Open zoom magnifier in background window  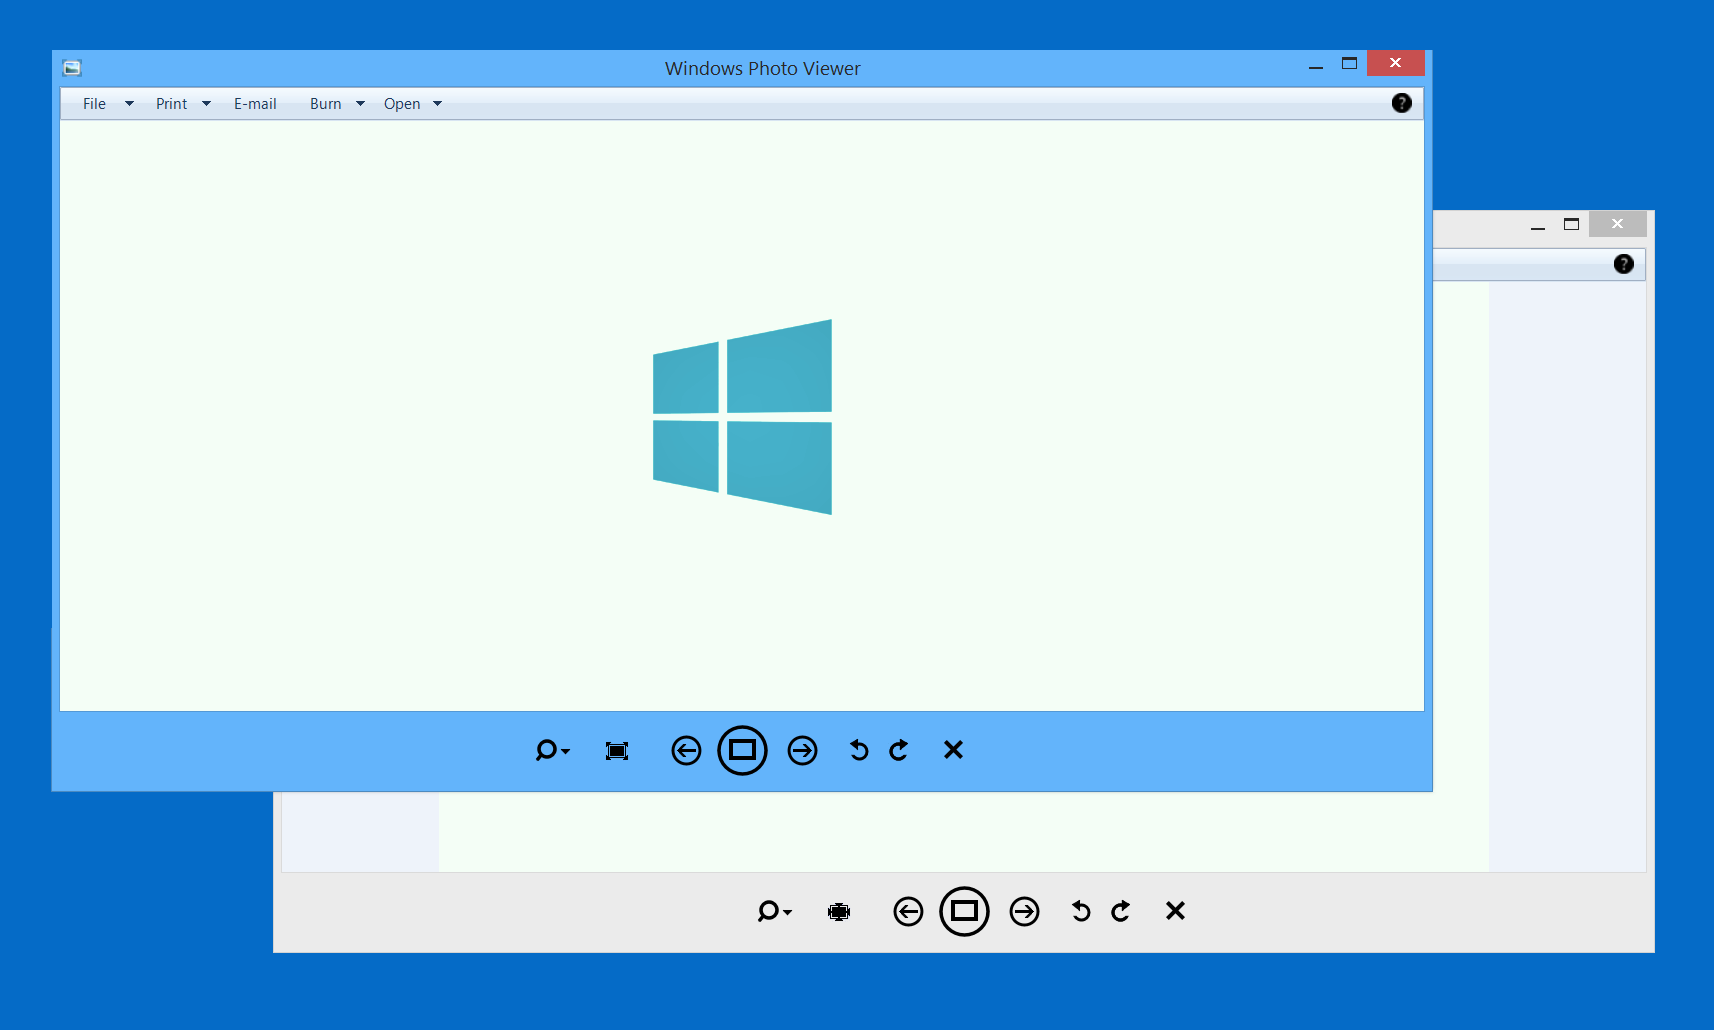pyautogui.click(x=774, y=911)
